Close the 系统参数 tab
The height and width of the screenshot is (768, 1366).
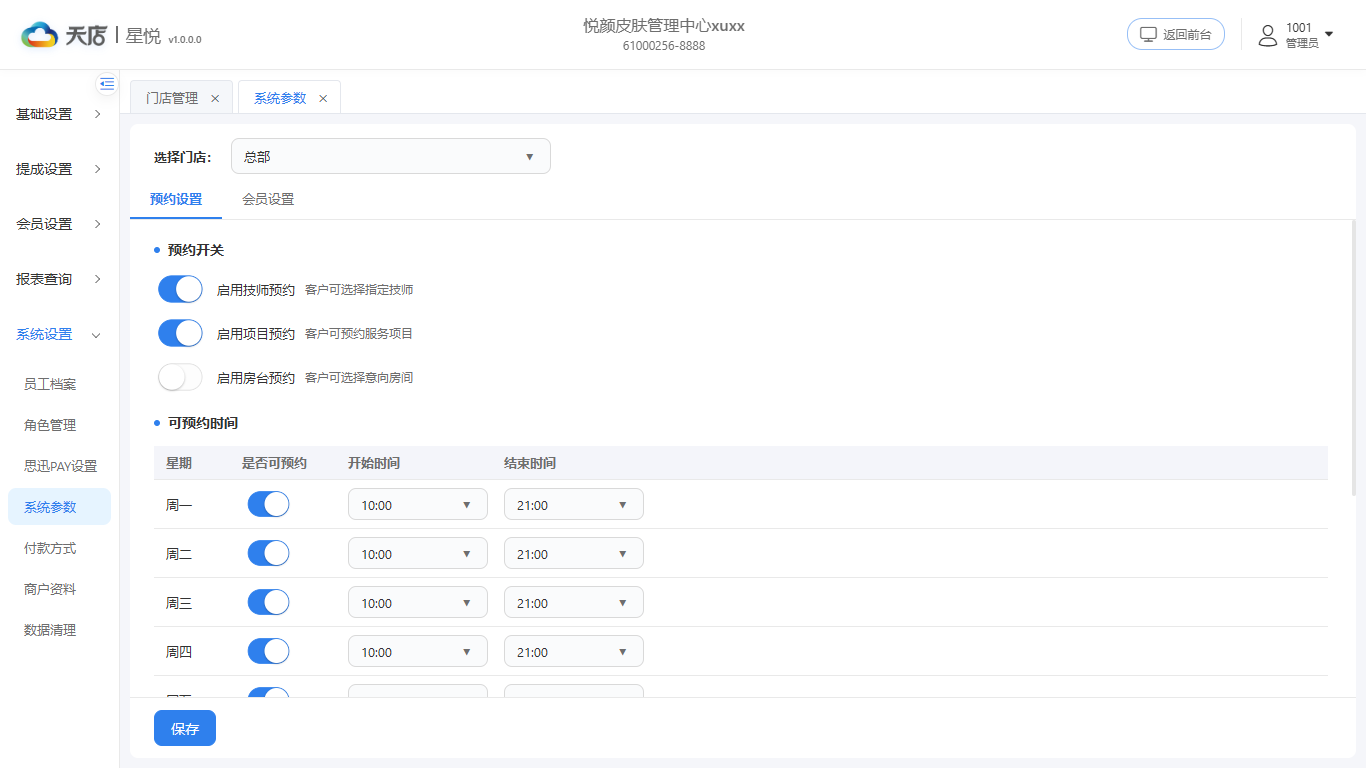323,98
